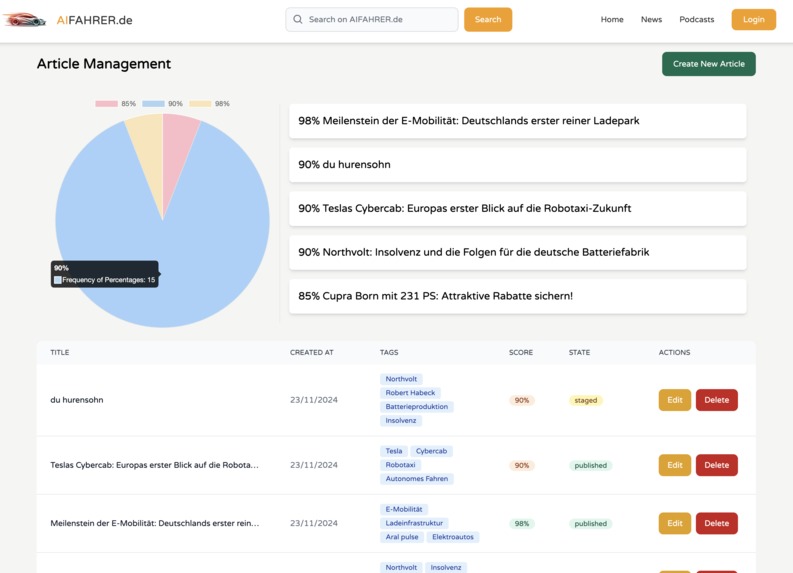Click the Login button
This screenshot has height=573, width=793.
pos(754,19)
